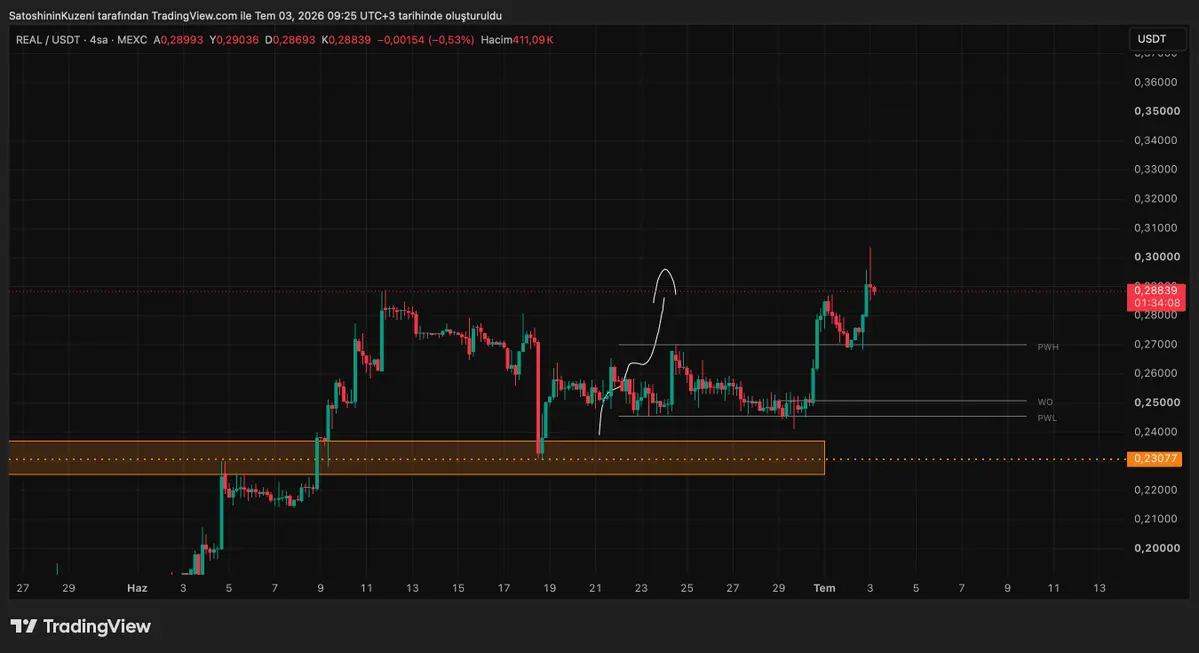Image resolution: width=1199 pixels, height=653 pixels.
Task: Click price axis label 0,30000
Action: click(1156, 257)
